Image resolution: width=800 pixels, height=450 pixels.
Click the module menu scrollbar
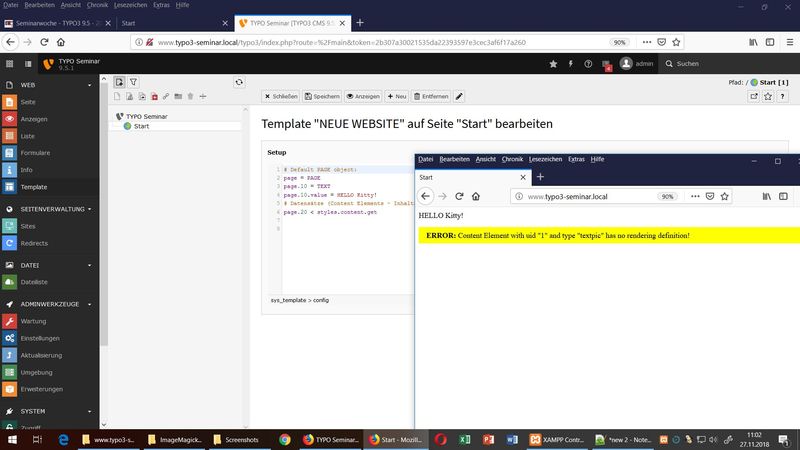104,214
